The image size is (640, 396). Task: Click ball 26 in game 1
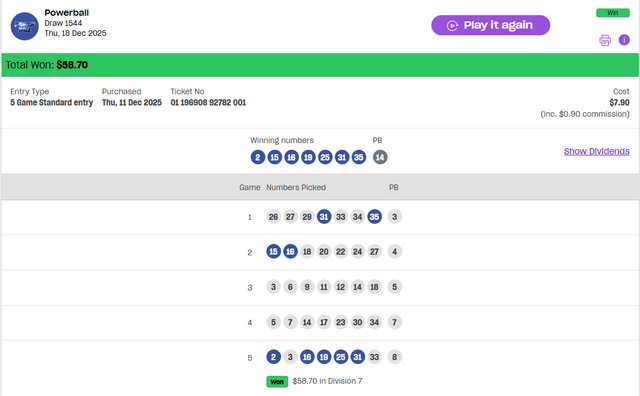pyautogui.click(x=273, y=217)
